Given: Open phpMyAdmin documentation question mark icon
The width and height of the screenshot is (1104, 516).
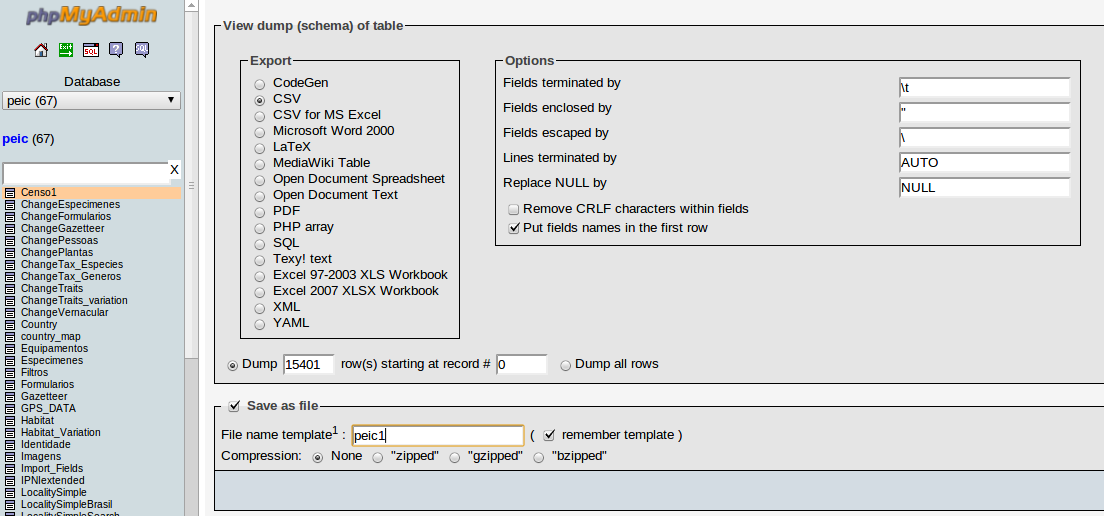Looking at the screenshot, I should tap(116, 50).
